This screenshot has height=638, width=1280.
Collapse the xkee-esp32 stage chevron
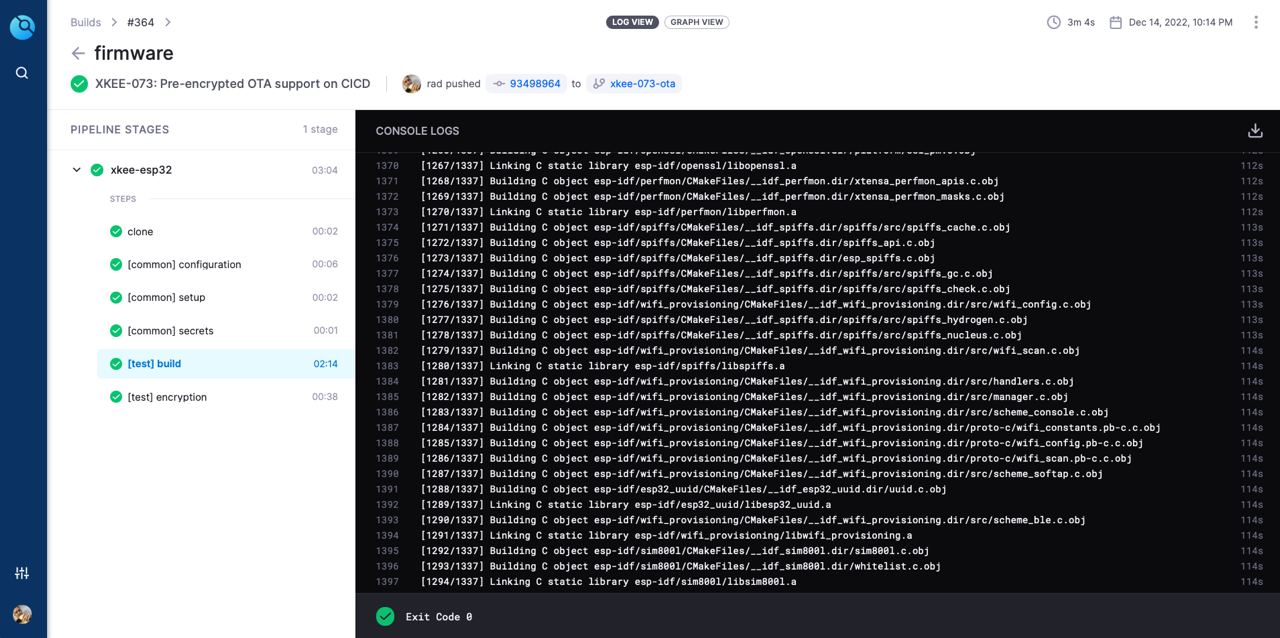pyautogui.click(x=76, y=170)
